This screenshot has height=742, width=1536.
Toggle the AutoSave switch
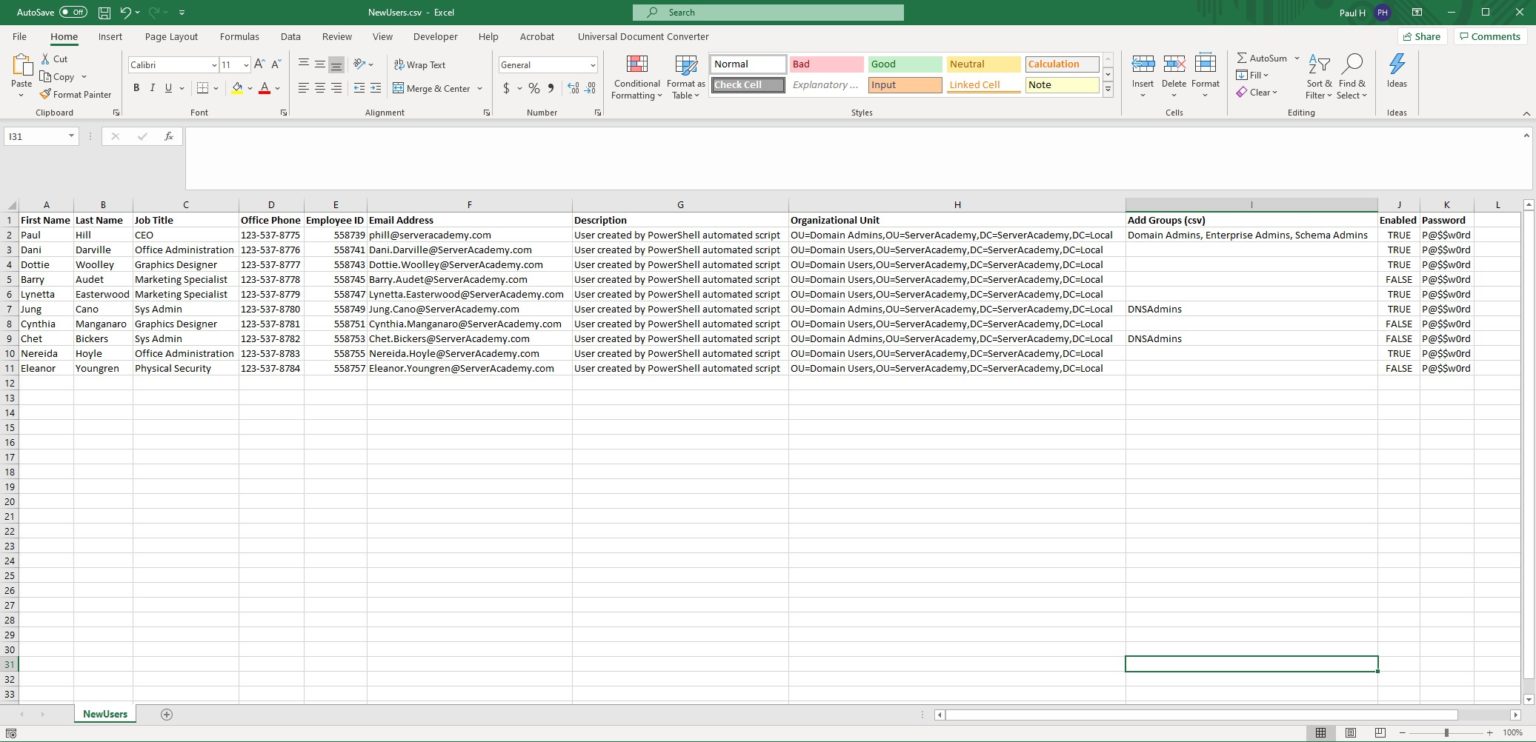[x=73, y=12]
